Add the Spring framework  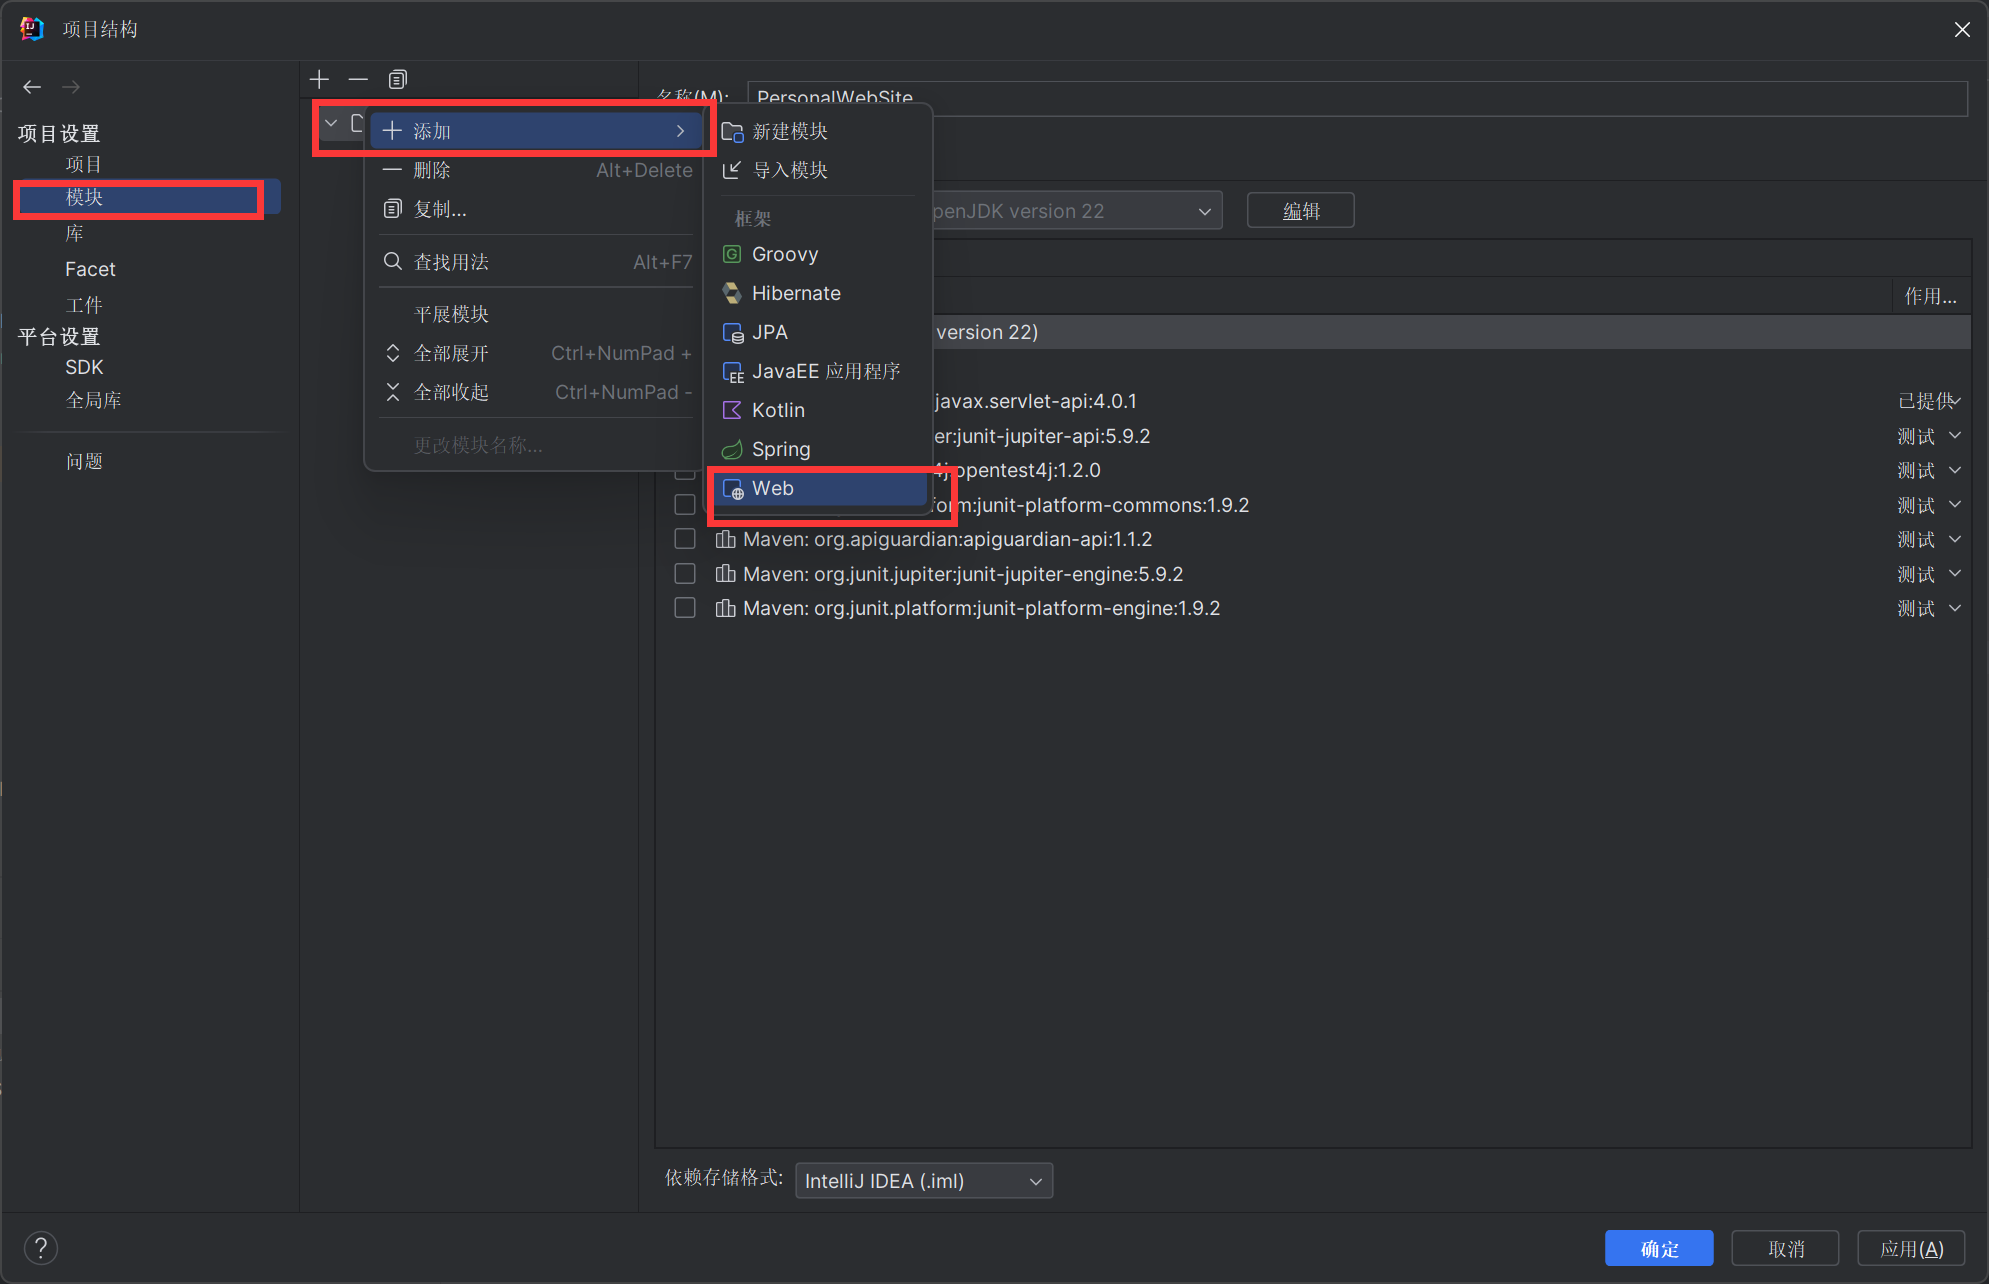tap(818, 449)
